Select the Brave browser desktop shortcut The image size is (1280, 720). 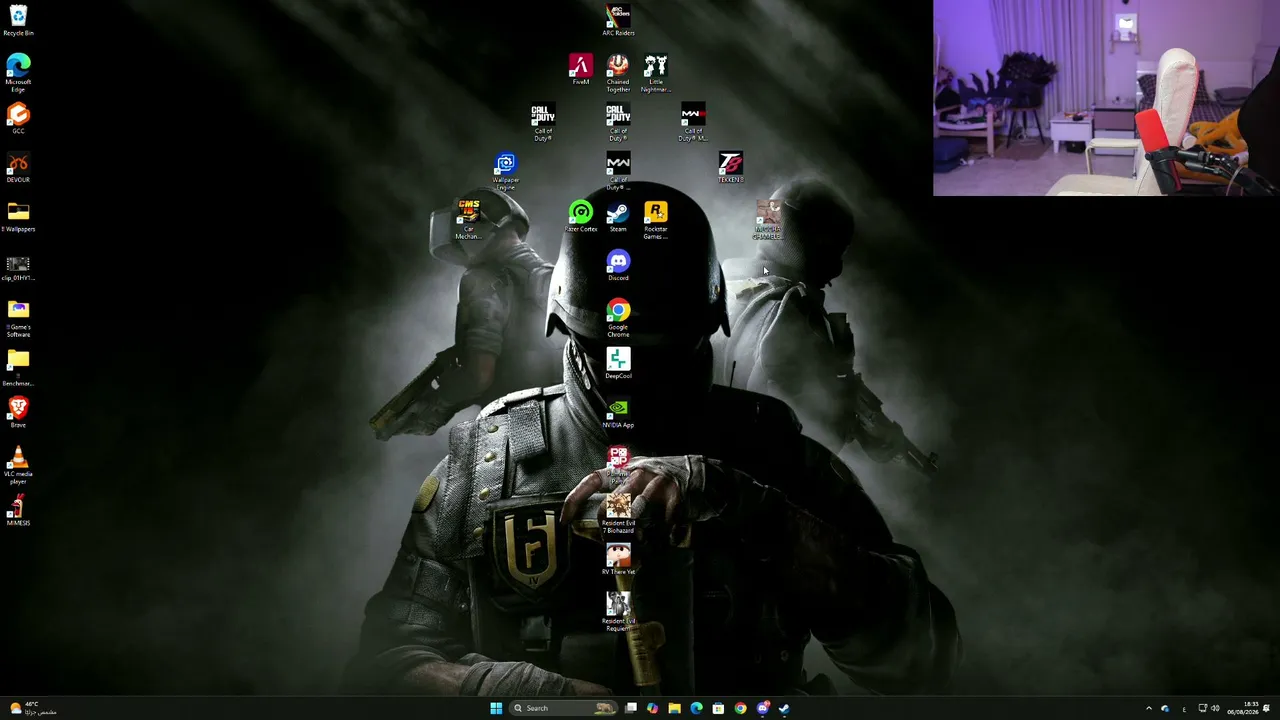(18, 412)
